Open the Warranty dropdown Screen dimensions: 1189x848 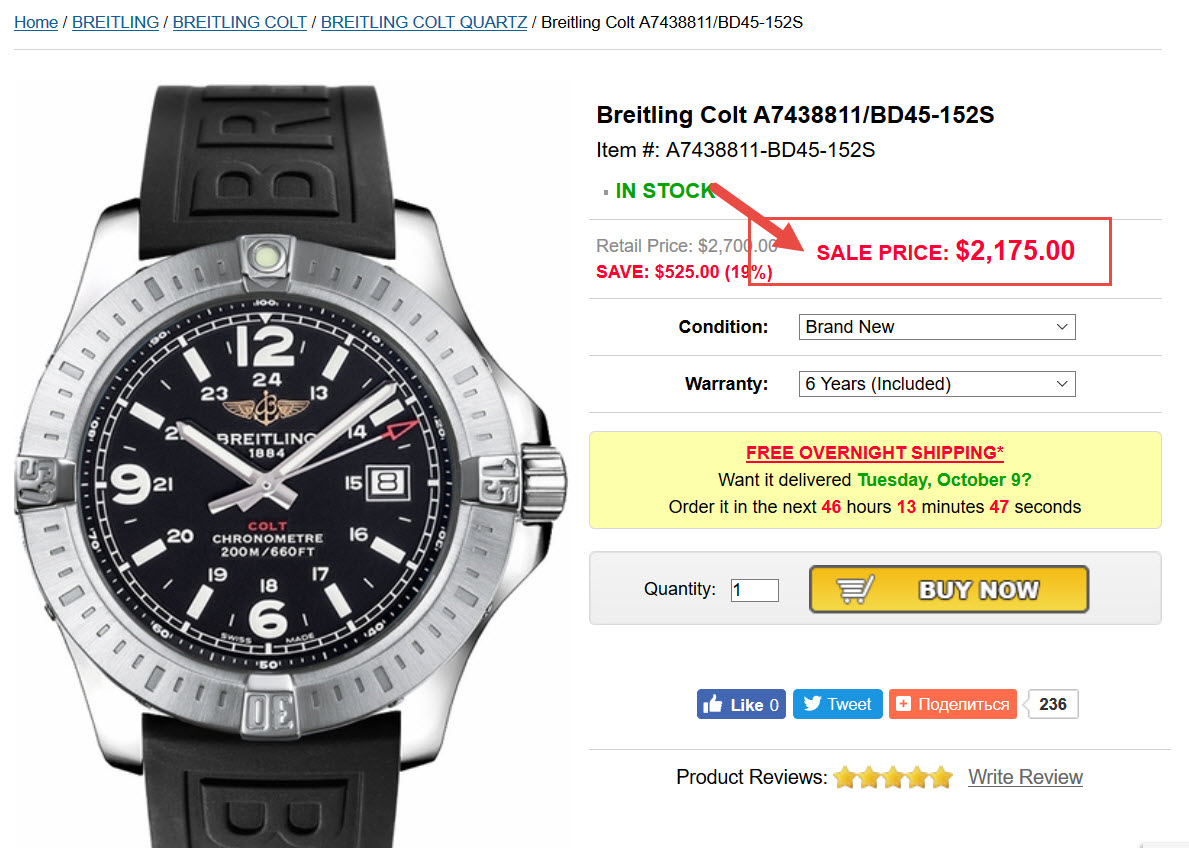(937, 384)
